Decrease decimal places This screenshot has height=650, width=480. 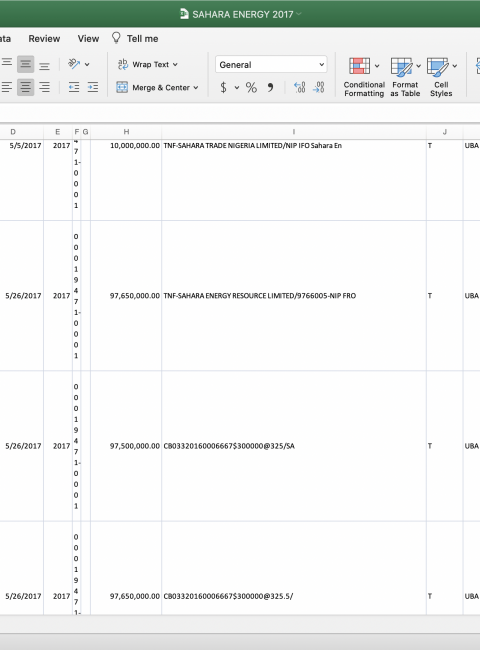pyautogui.click(x=318, y=87)
